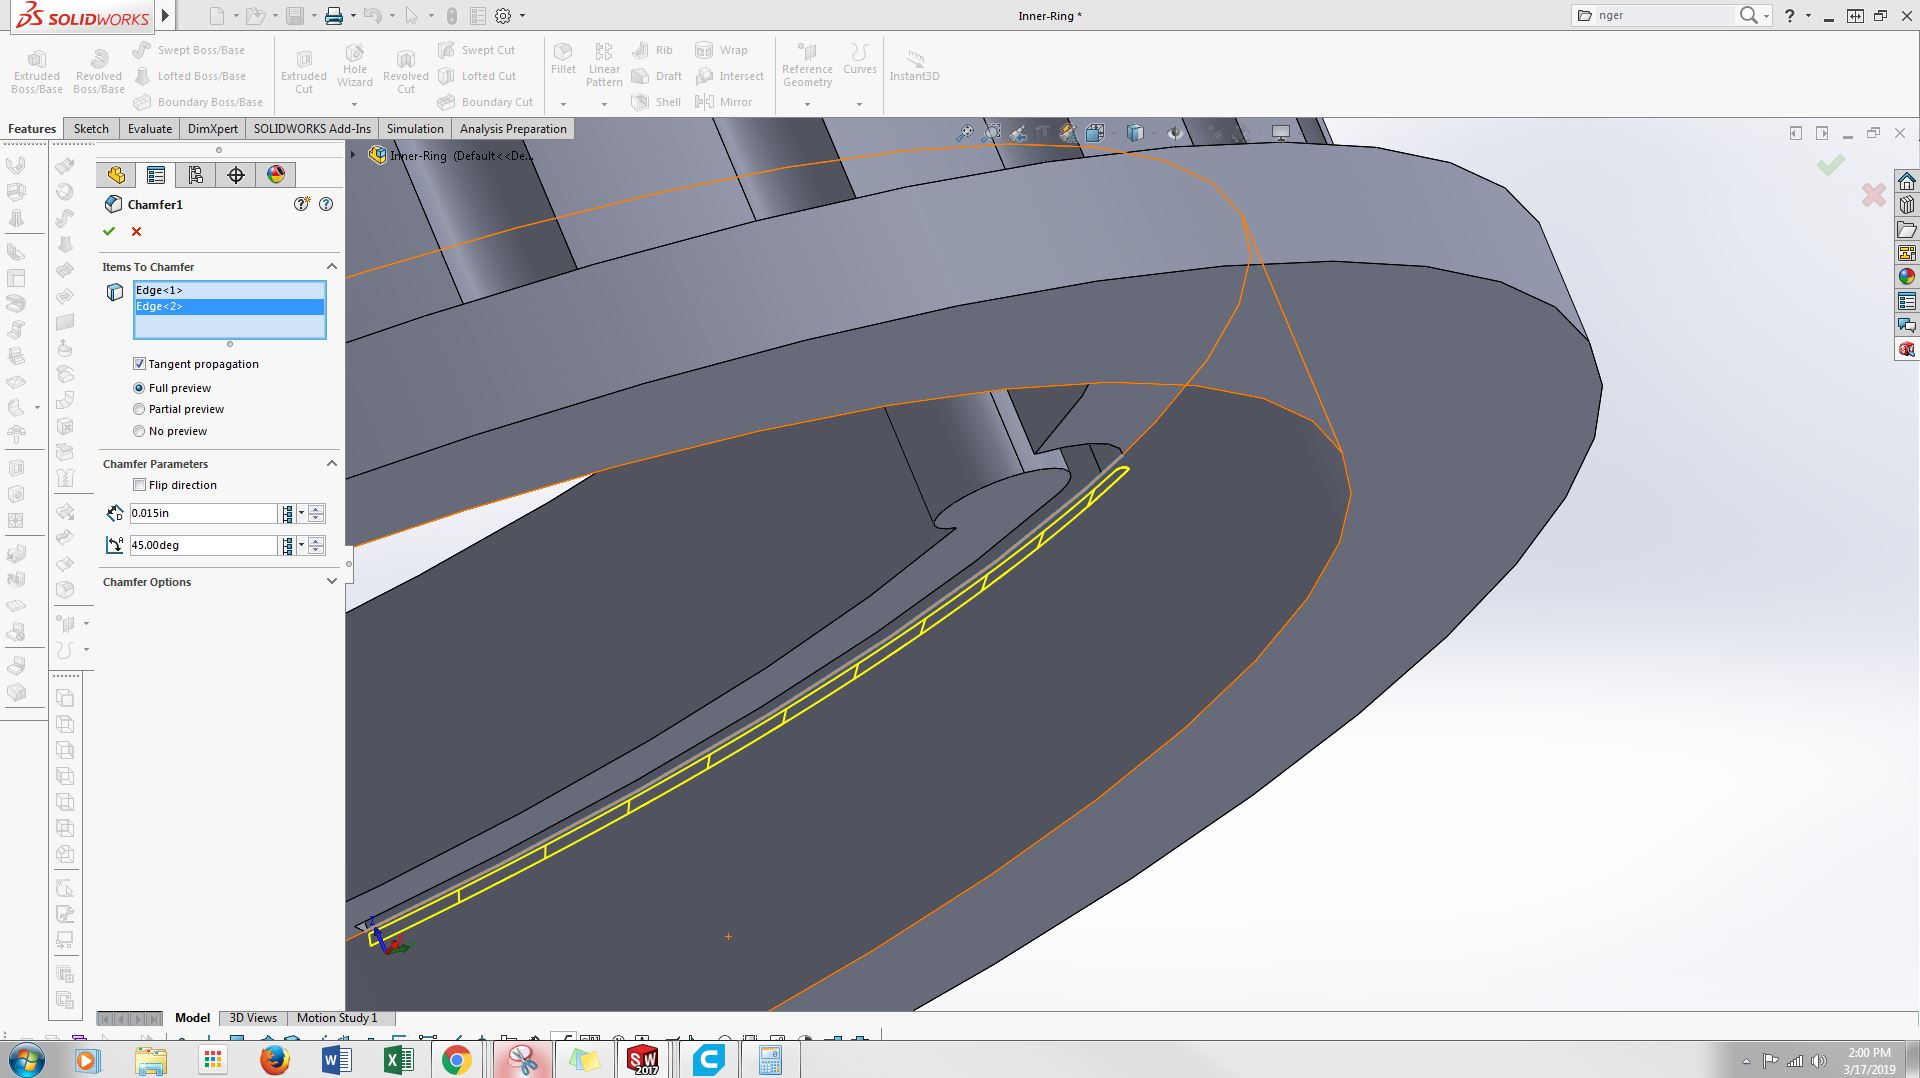The height and width of the screenshot is (1078, 1920).
Task: Click the Previous View icon
Action: point(1017,133)
